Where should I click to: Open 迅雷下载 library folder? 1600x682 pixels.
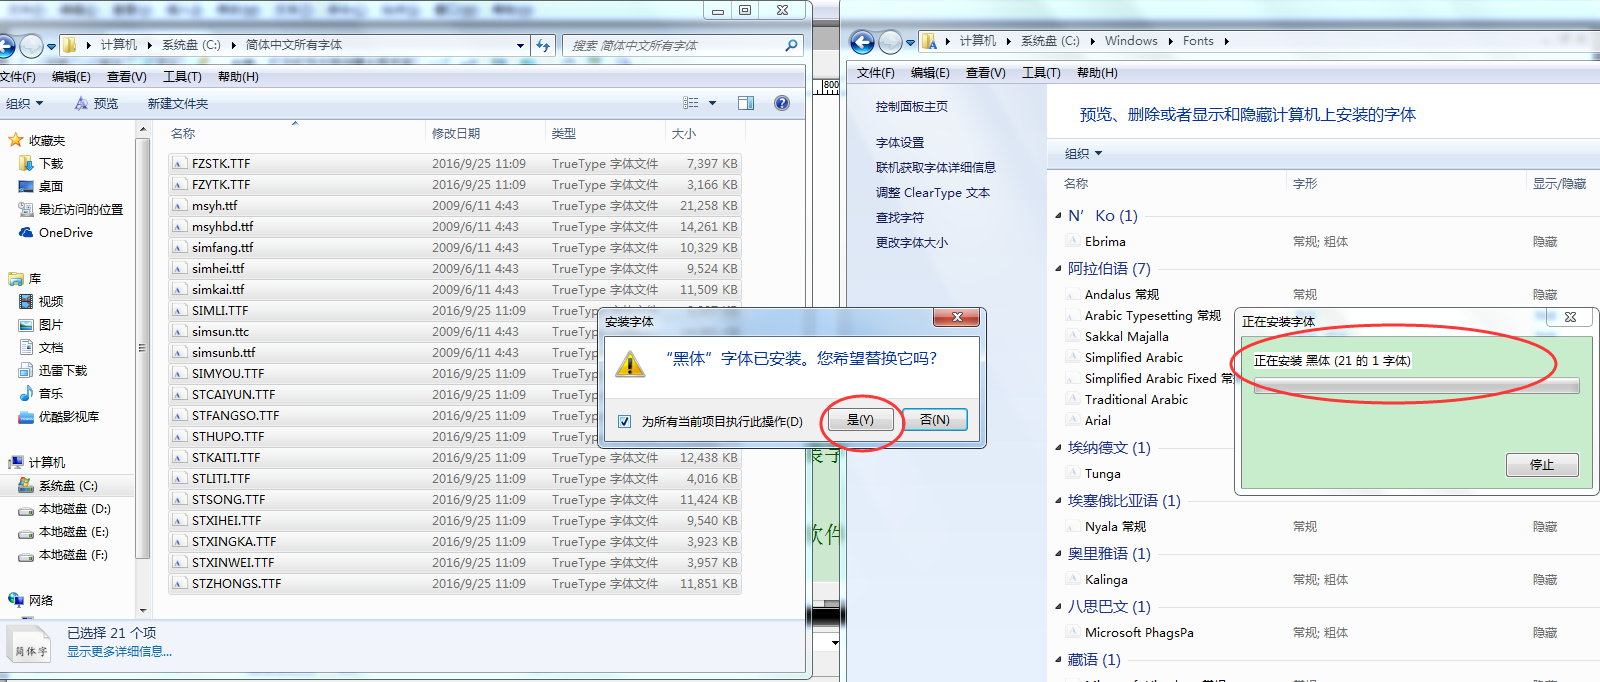[62, 371]
